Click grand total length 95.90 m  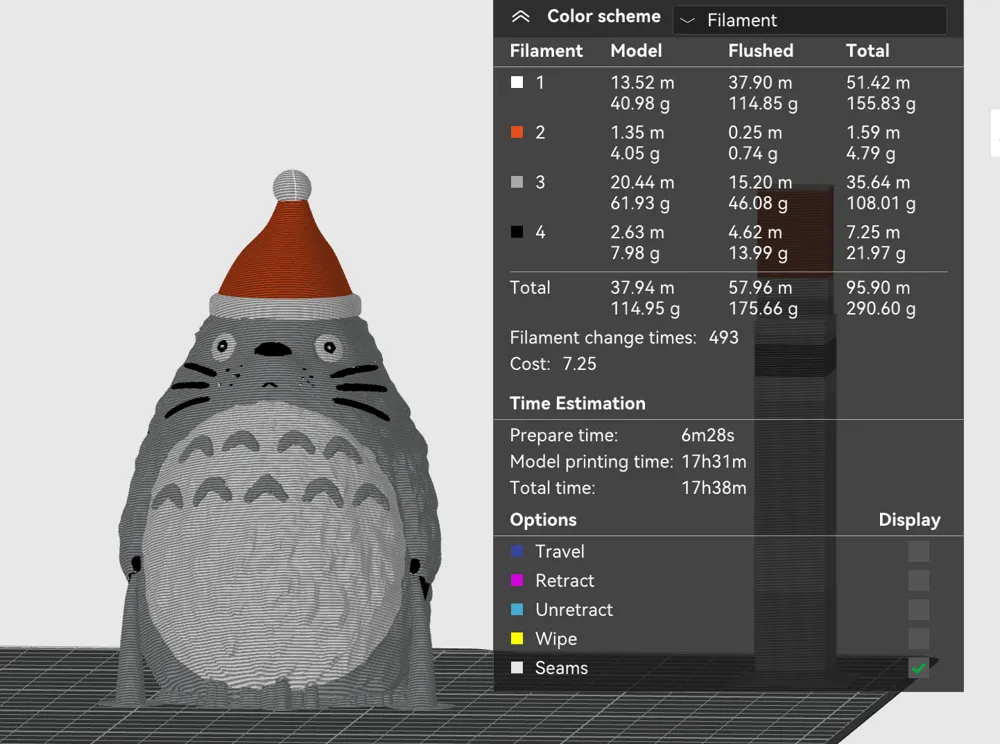tap(878, 288)
